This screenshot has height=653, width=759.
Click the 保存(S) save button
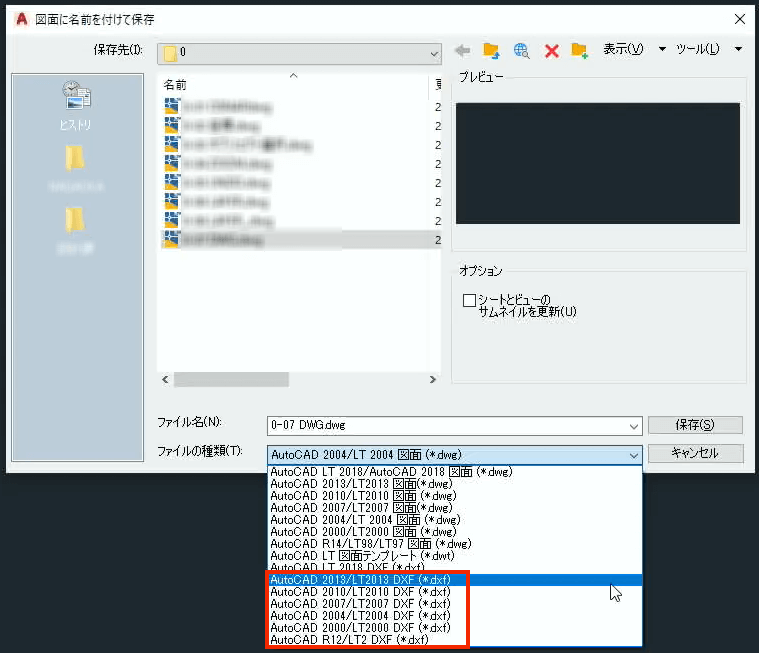pos(695,425)
